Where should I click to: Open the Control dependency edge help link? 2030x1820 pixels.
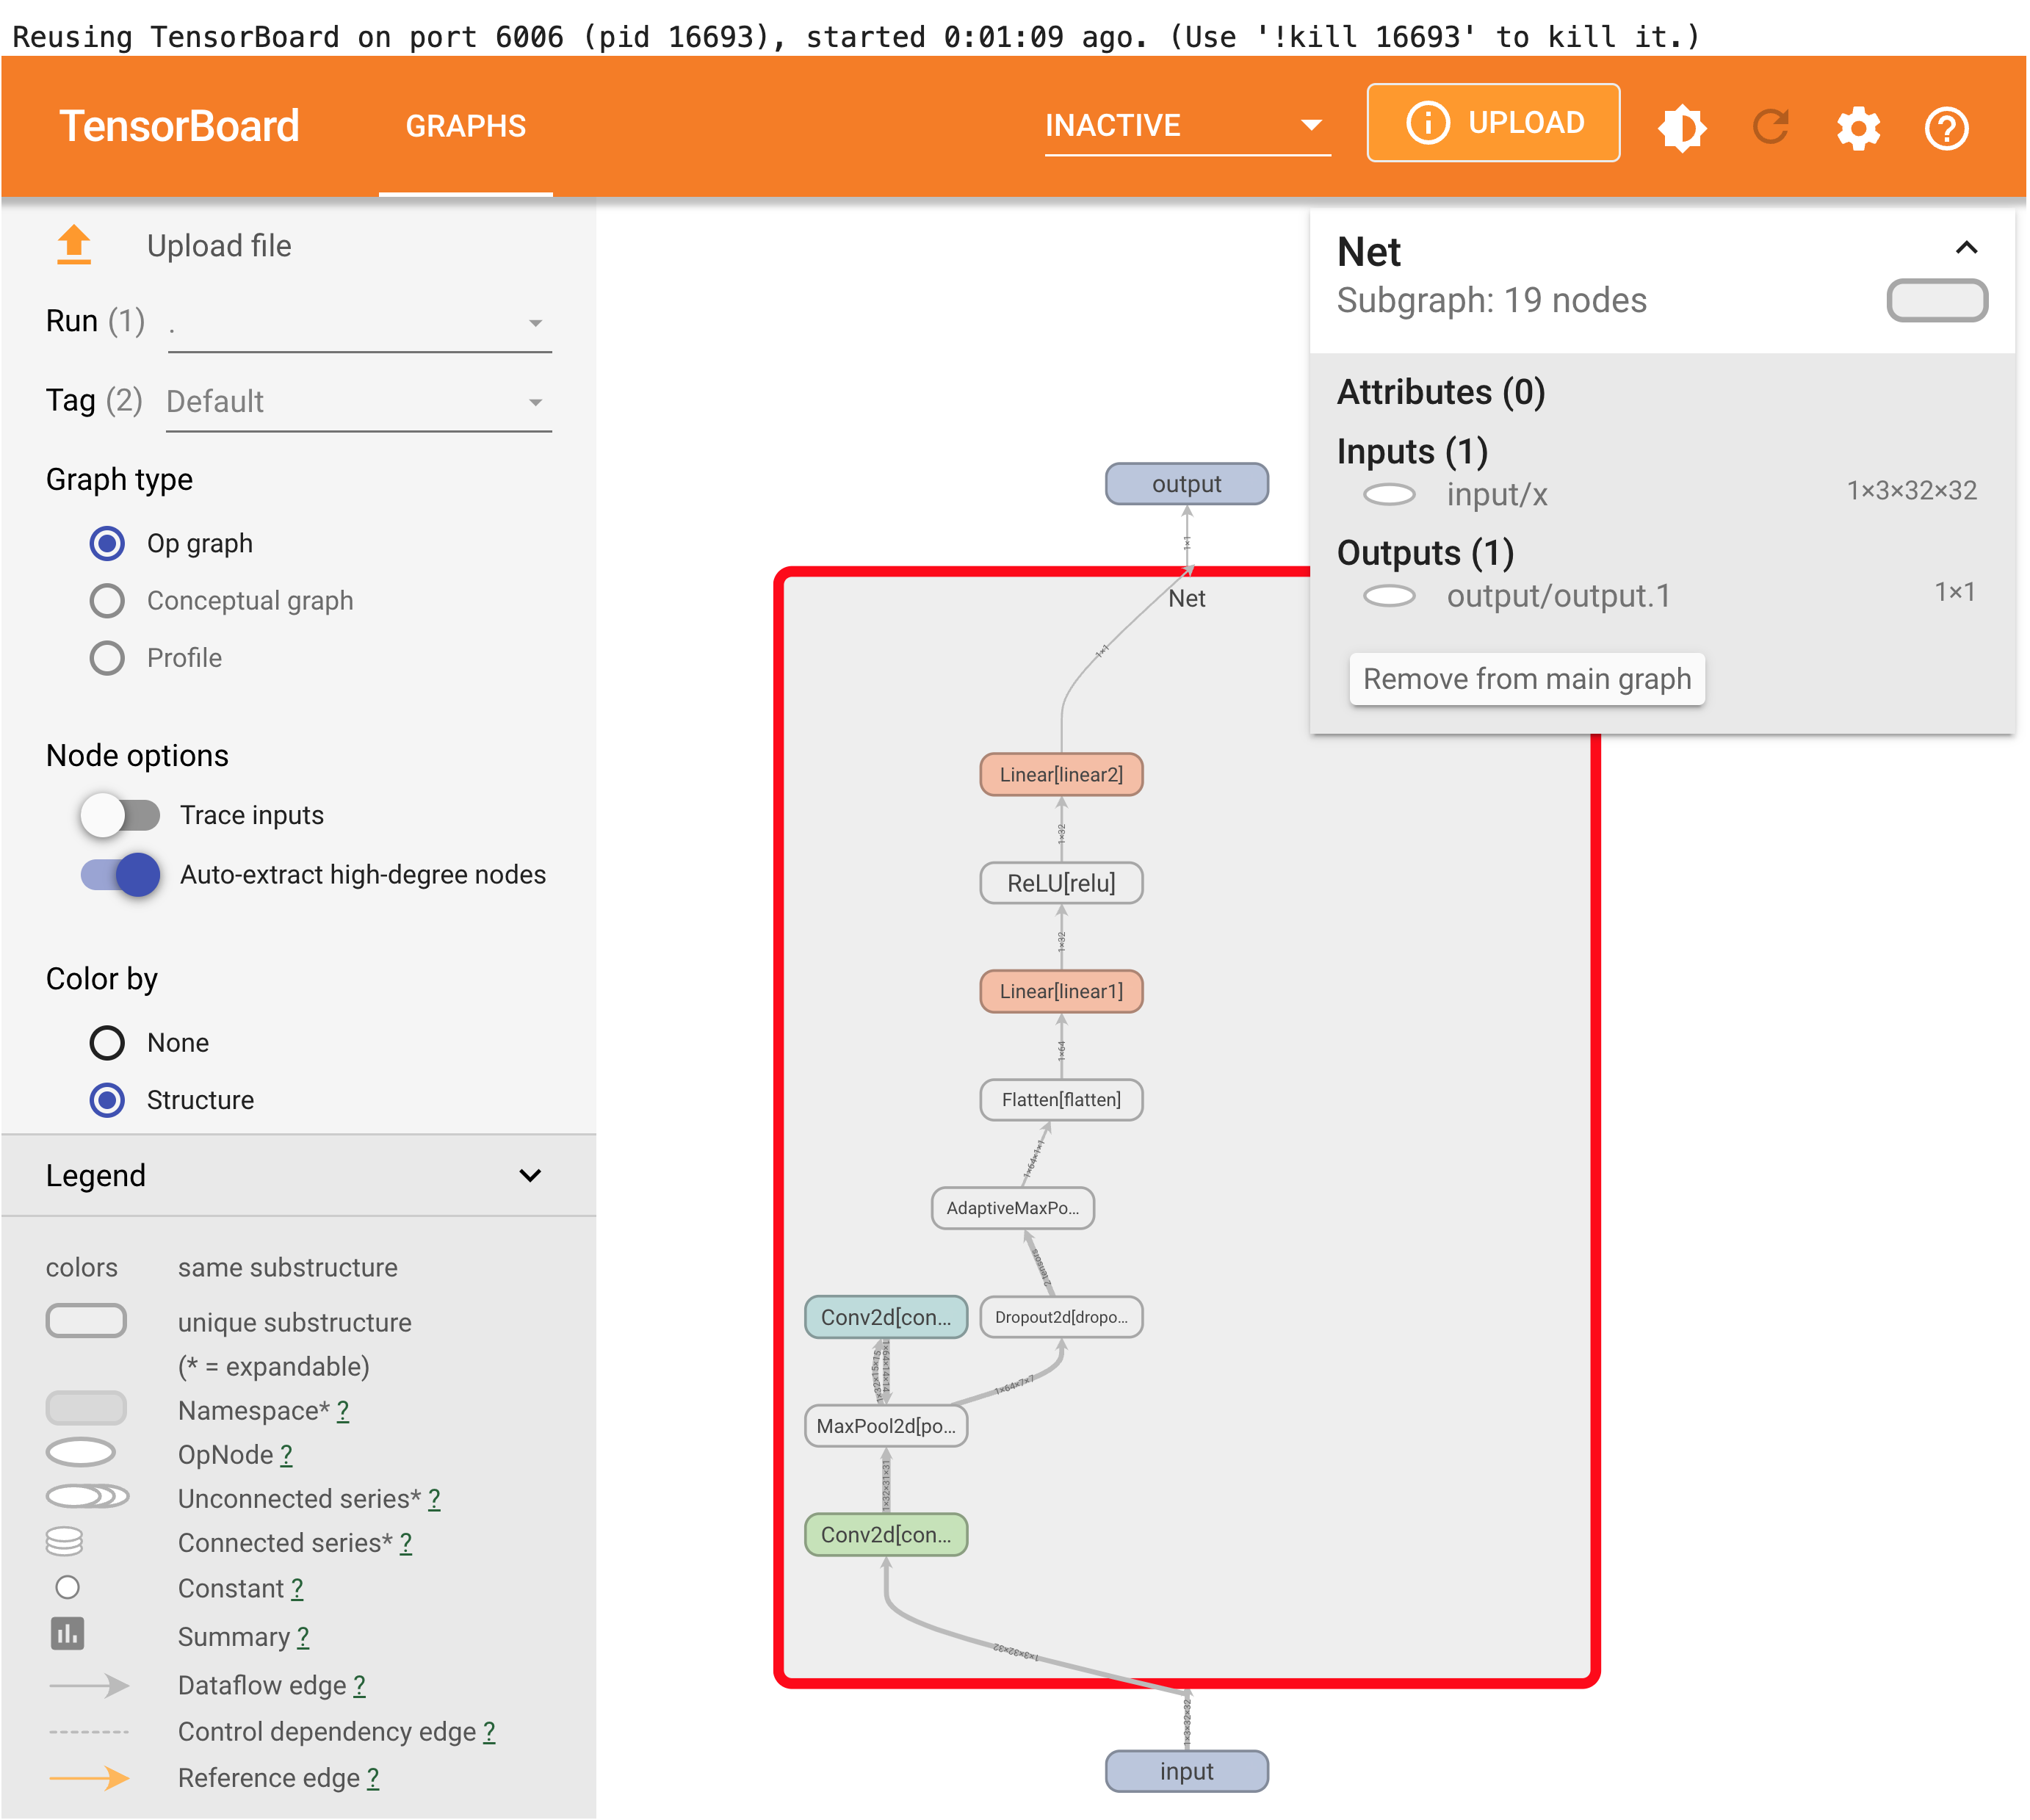coord(489,1731)
